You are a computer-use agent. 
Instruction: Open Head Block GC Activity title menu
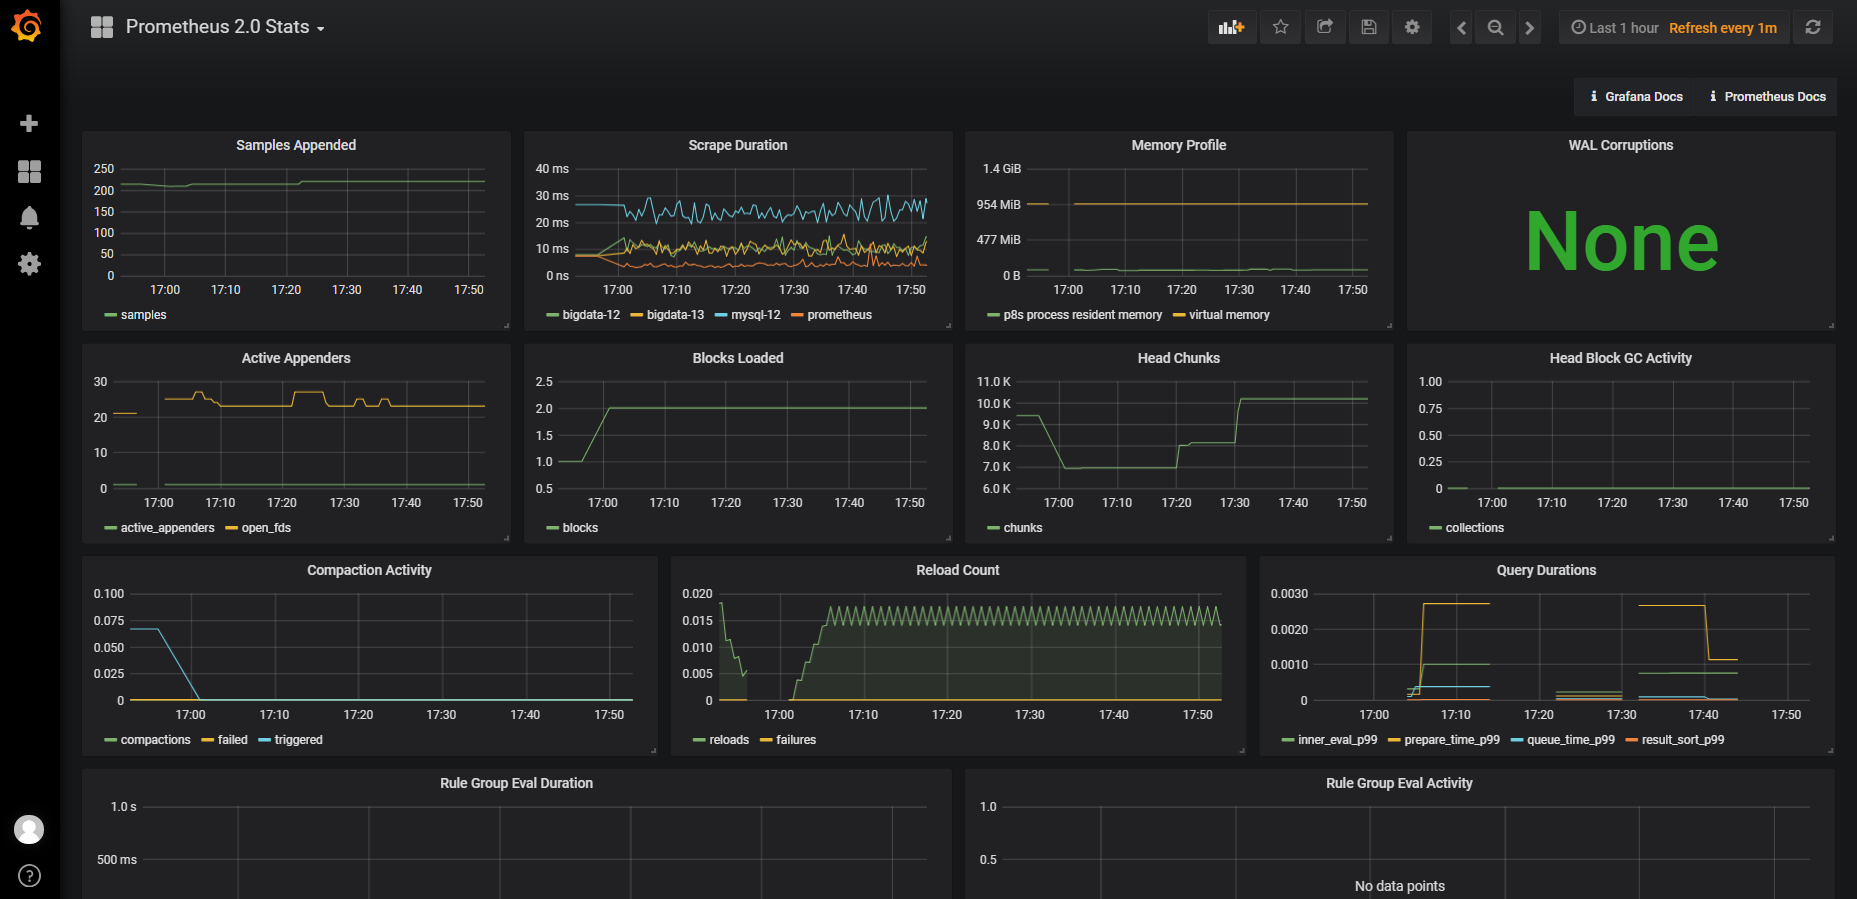tap(1621, 358)
